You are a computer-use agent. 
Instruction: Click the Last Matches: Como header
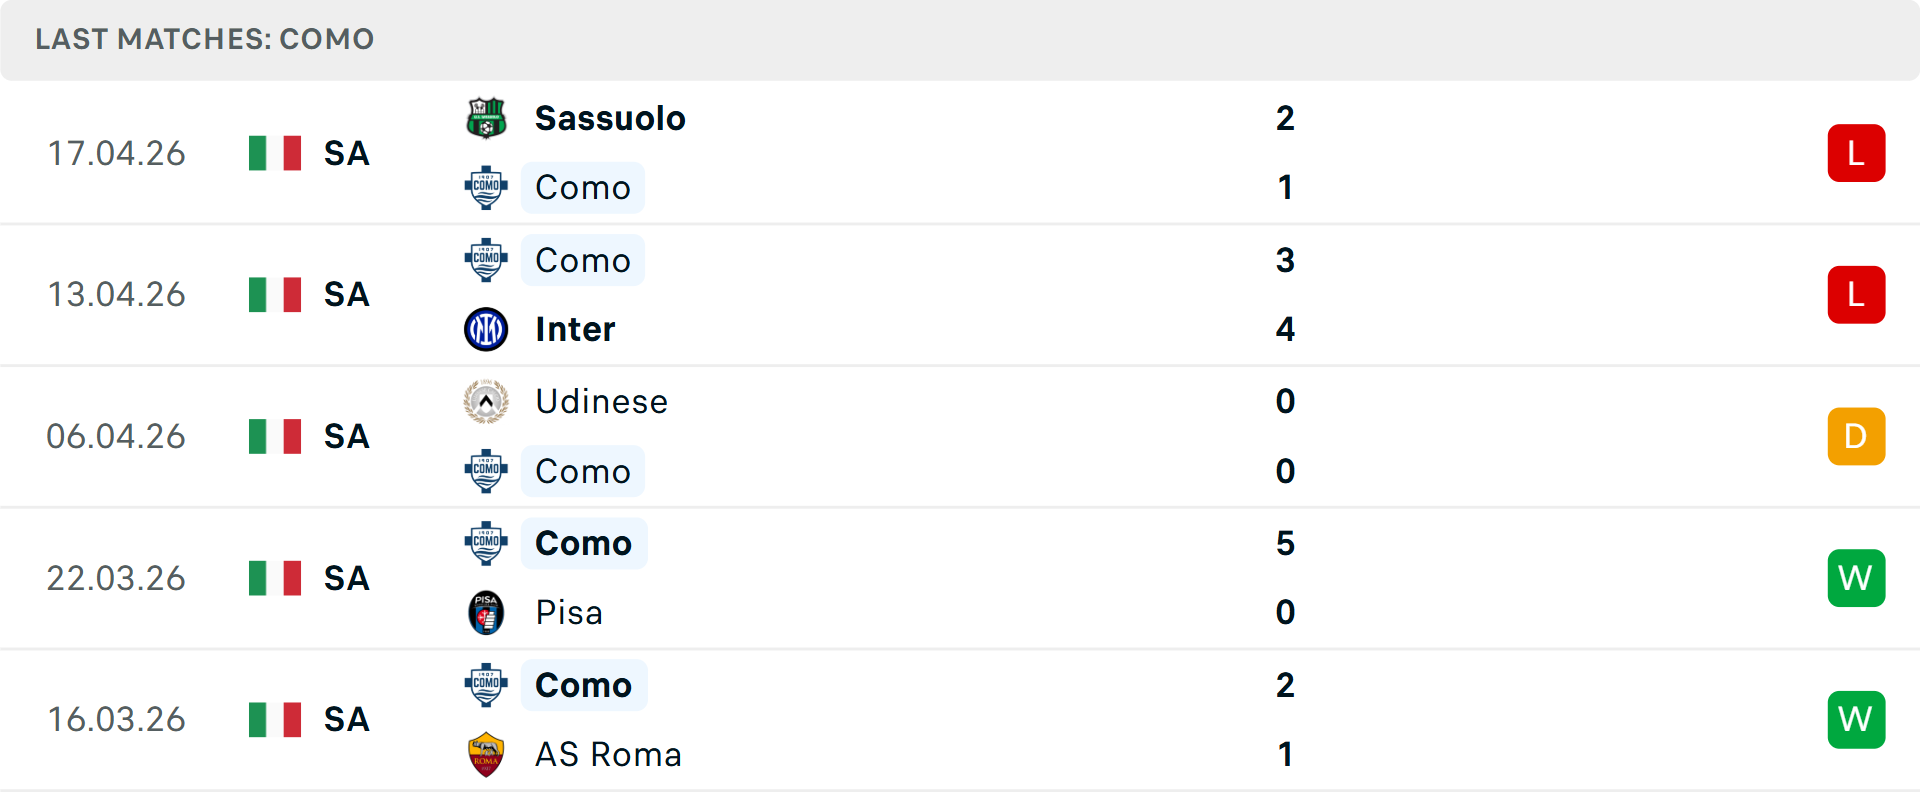205,39
